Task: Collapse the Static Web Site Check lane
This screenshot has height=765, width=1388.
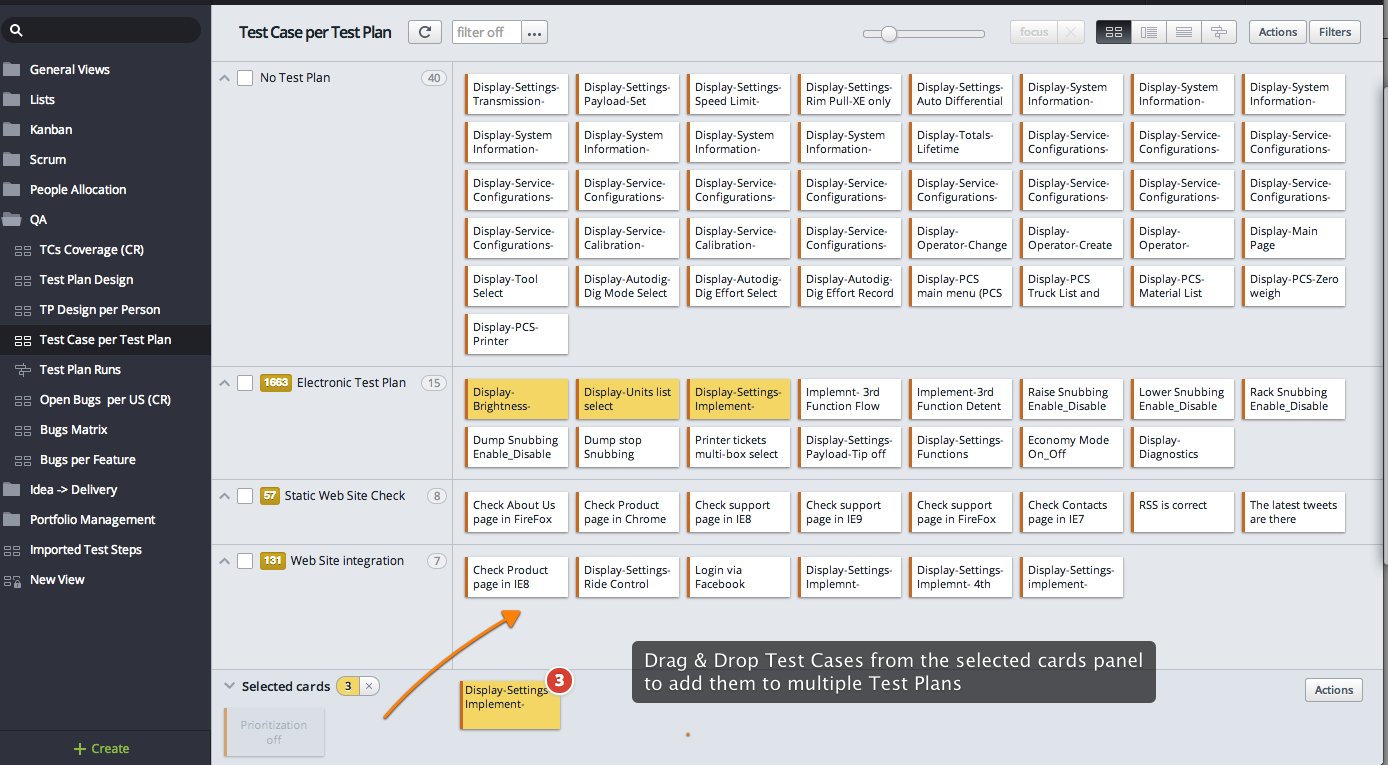Action: pos(224,495)
